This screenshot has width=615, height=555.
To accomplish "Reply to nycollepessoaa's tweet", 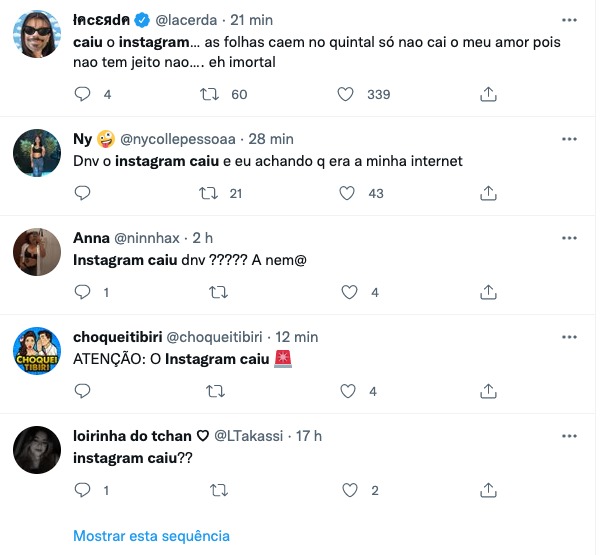I will [84, 193].
